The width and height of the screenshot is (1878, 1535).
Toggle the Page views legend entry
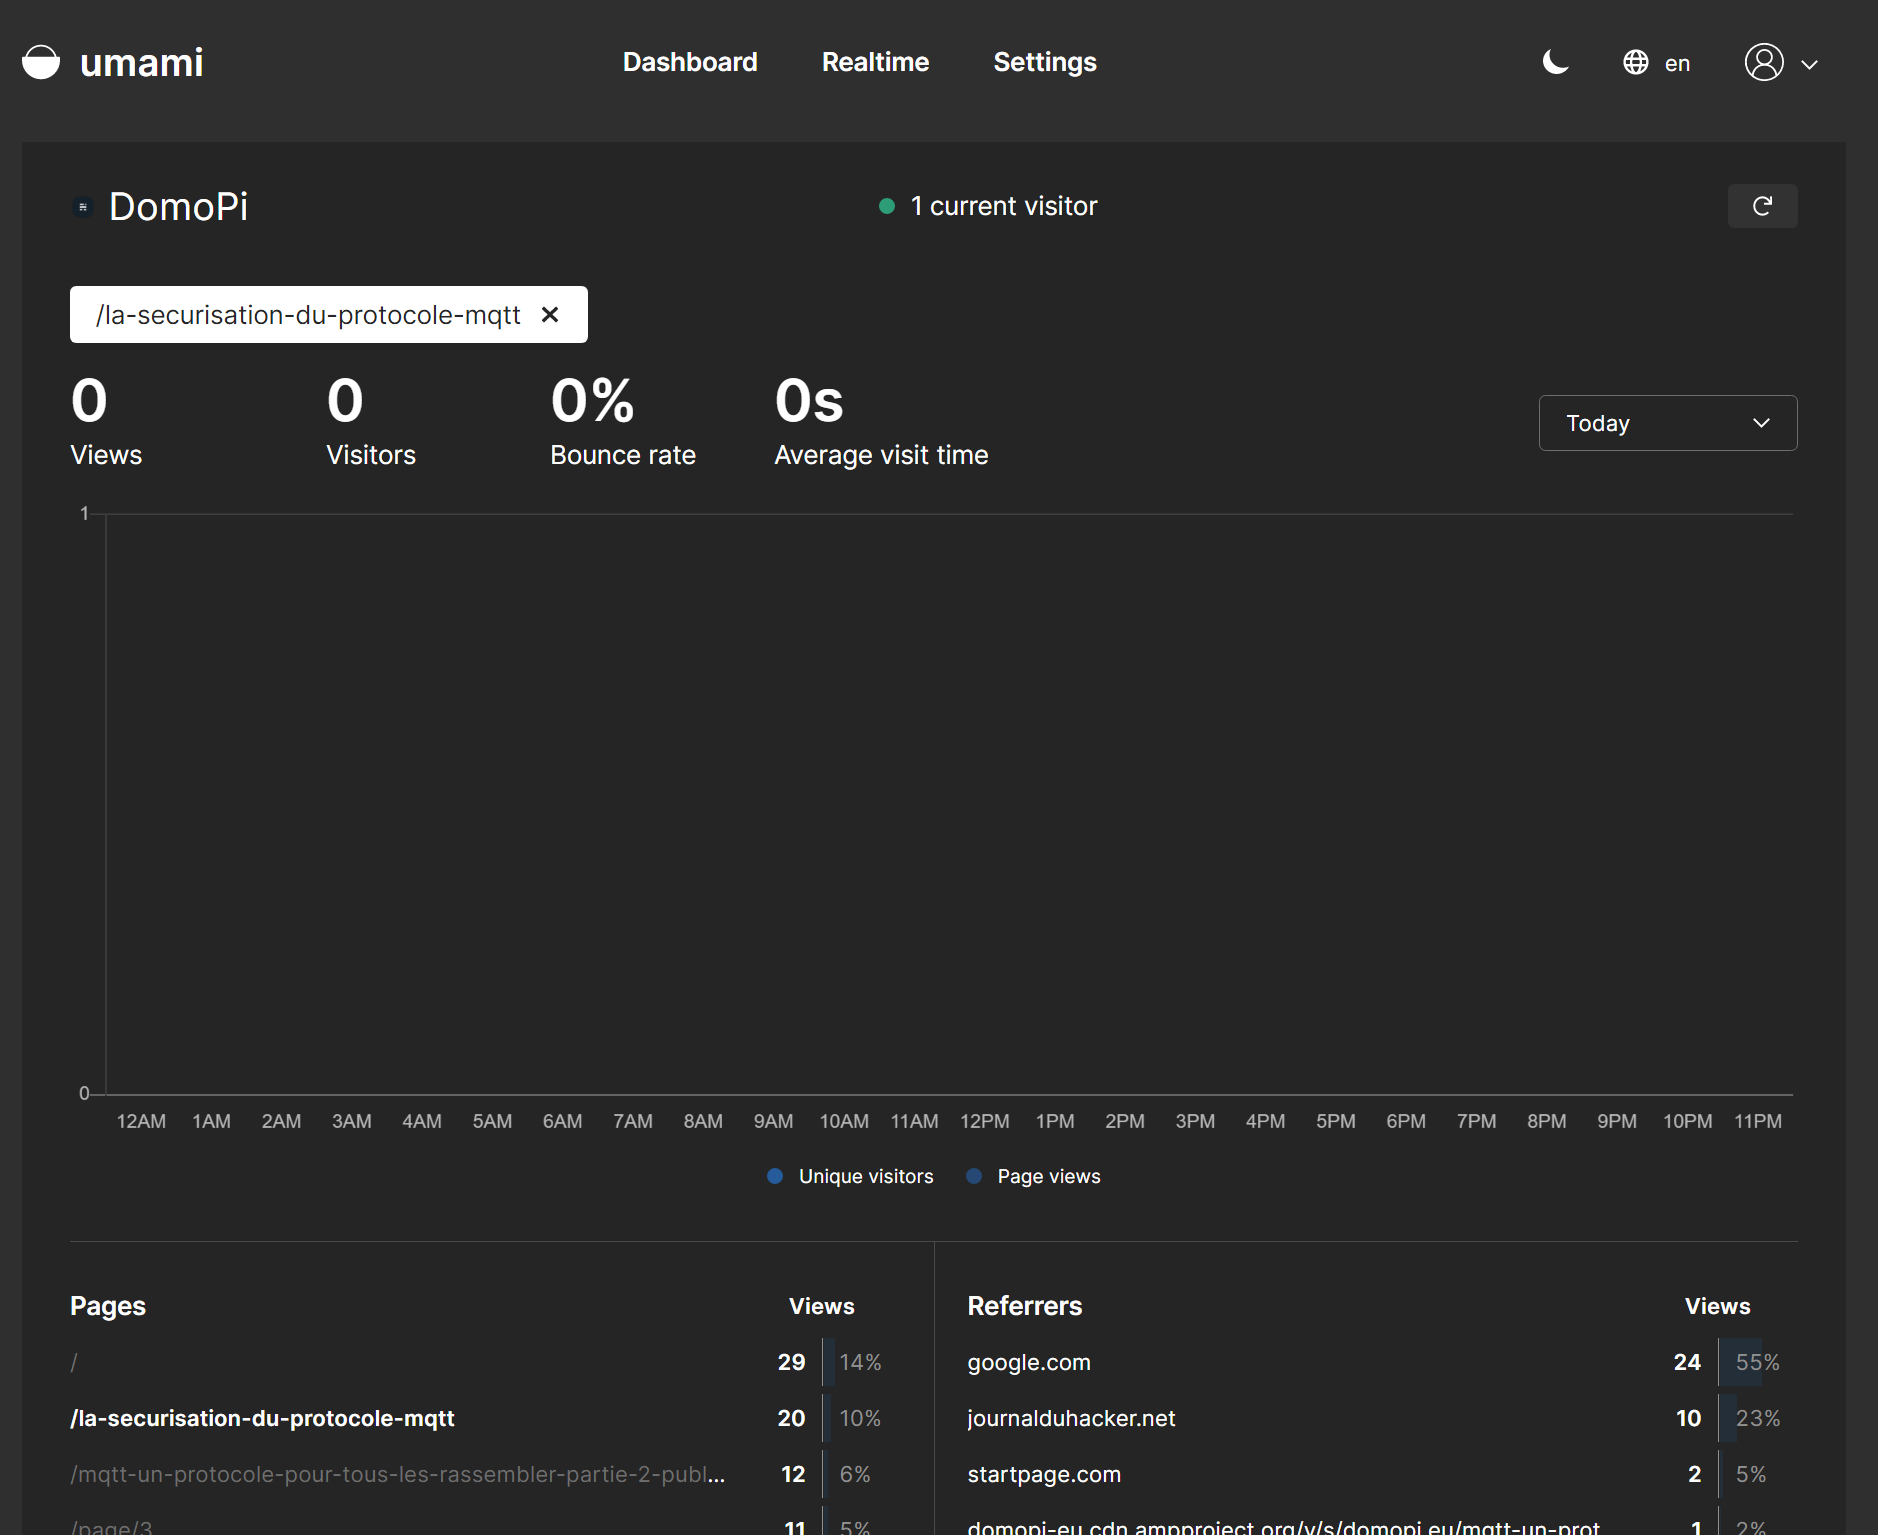[1034, 1176]
